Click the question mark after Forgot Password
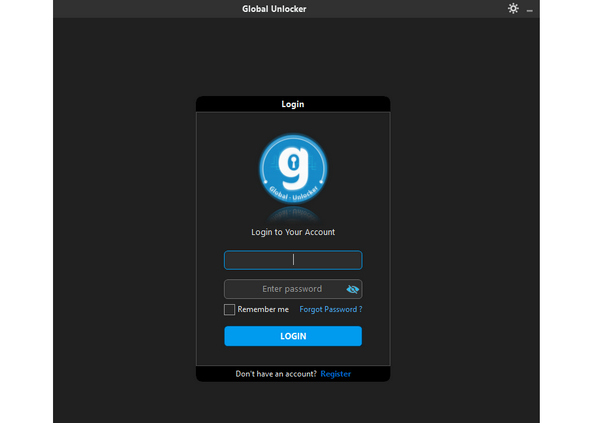The width and height of the screenshot is (600, 423). 360,310
